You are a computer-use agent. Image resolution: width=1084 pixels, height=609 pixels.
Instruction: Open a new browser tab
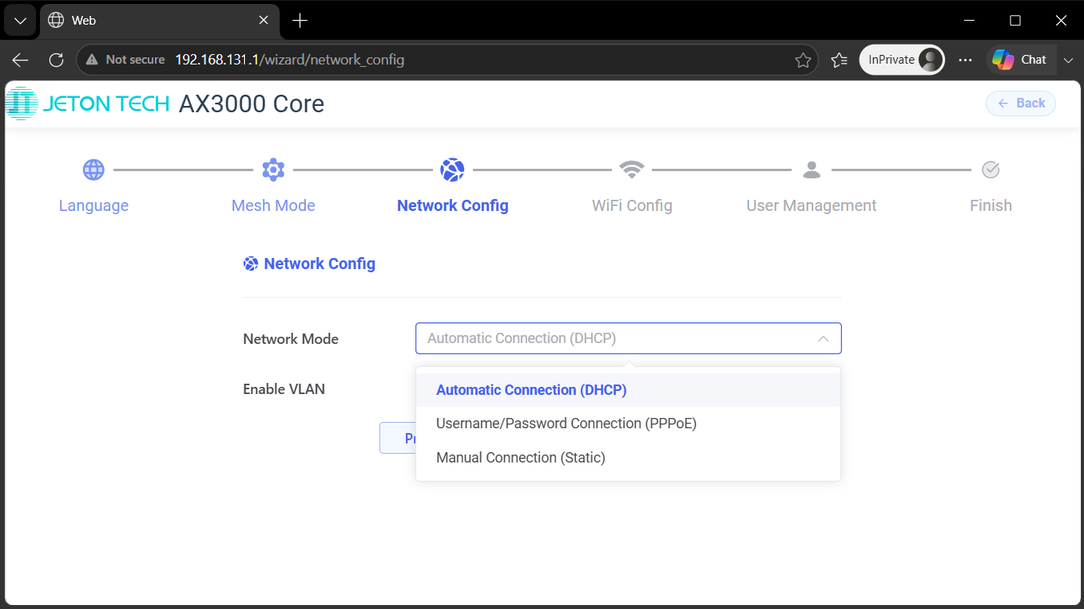(299, 21)
